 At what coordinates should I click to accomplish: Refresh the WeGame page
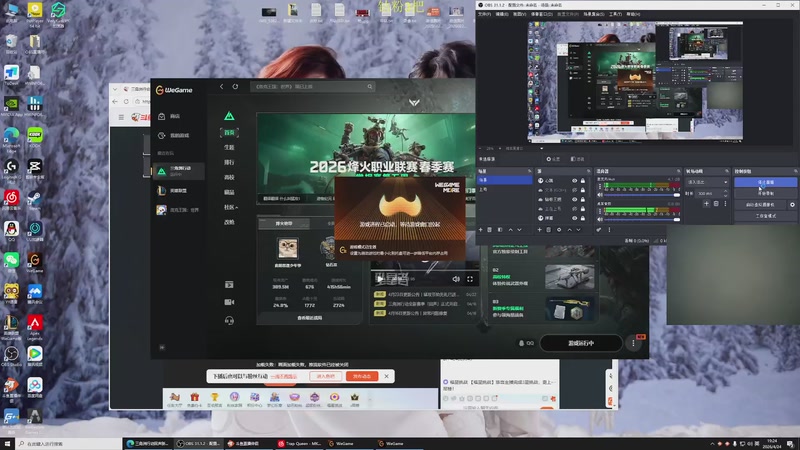(235, 87)
